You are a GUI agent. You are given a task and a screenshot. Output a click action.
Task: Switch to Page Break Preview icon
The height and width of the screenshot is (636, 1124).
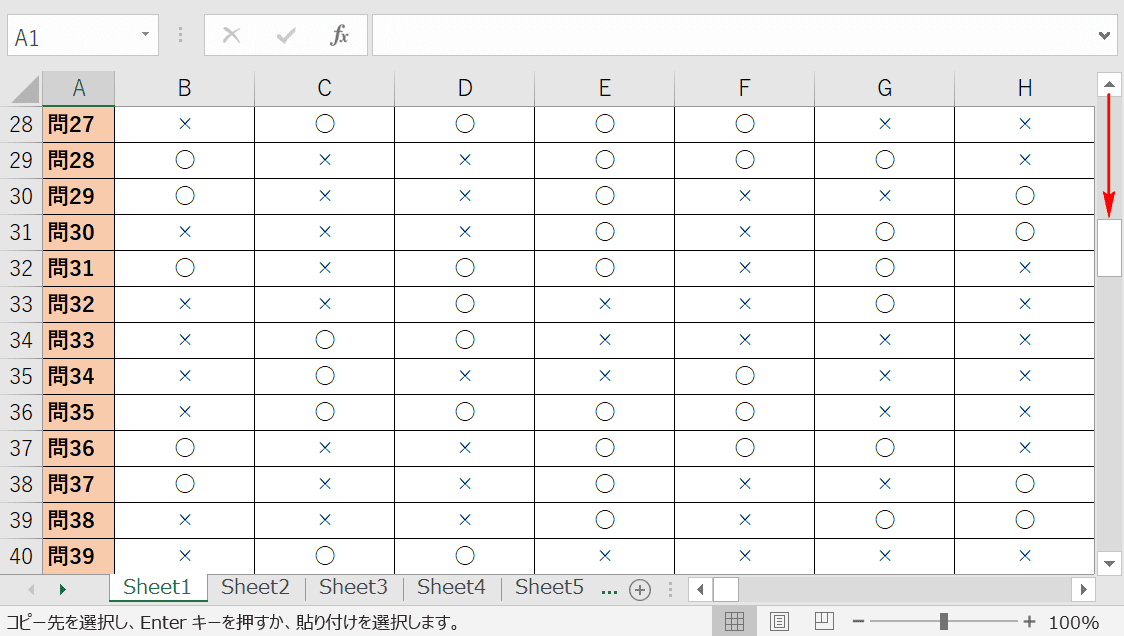[x=824, y=621]
